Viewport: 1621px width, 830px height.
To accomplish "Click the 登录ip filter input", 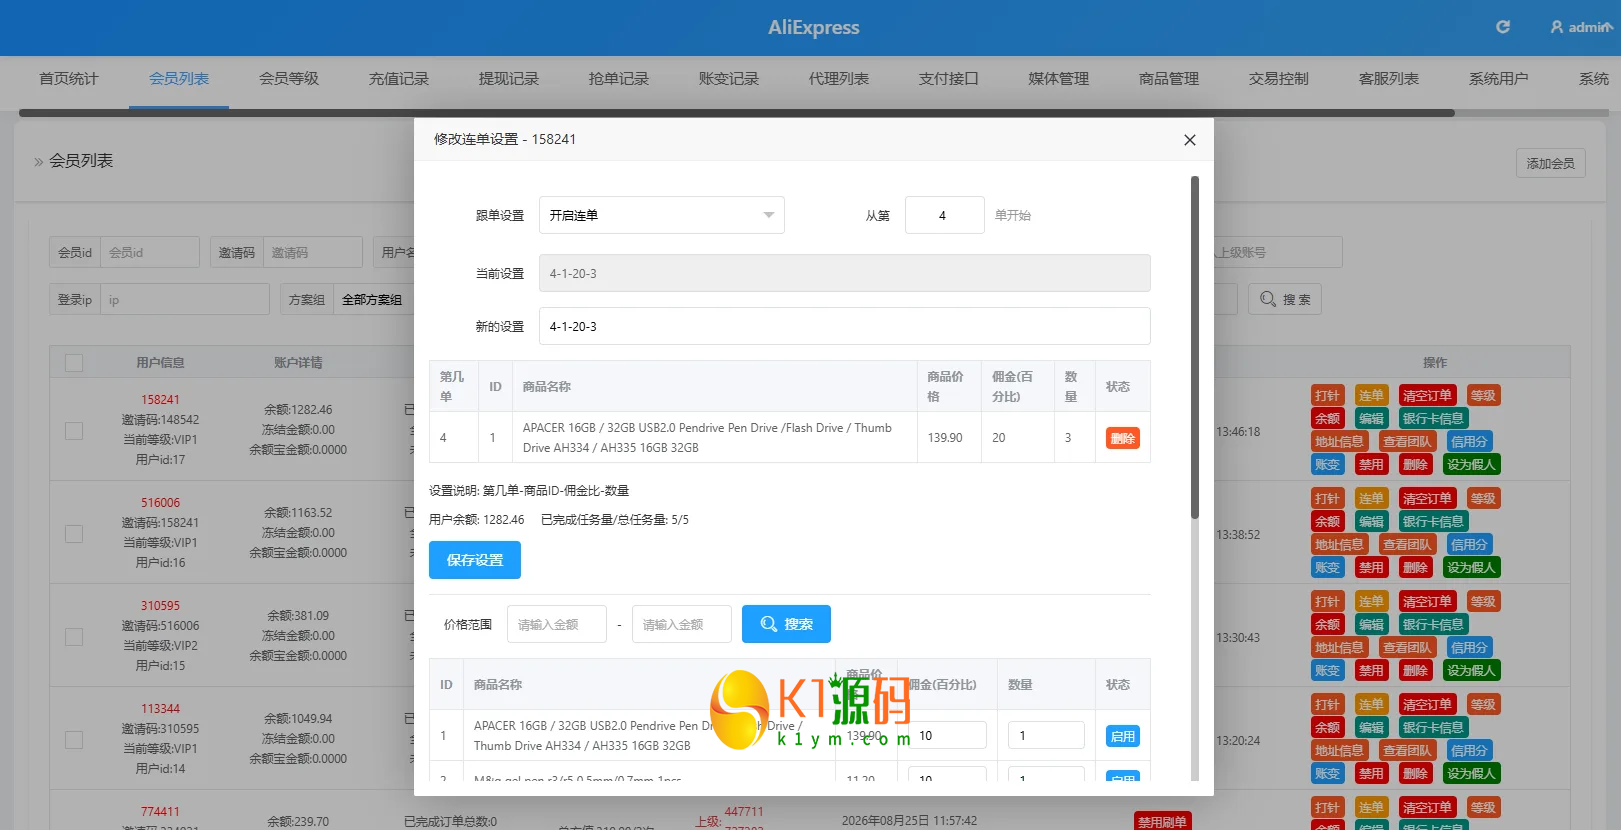I will 184,300.
